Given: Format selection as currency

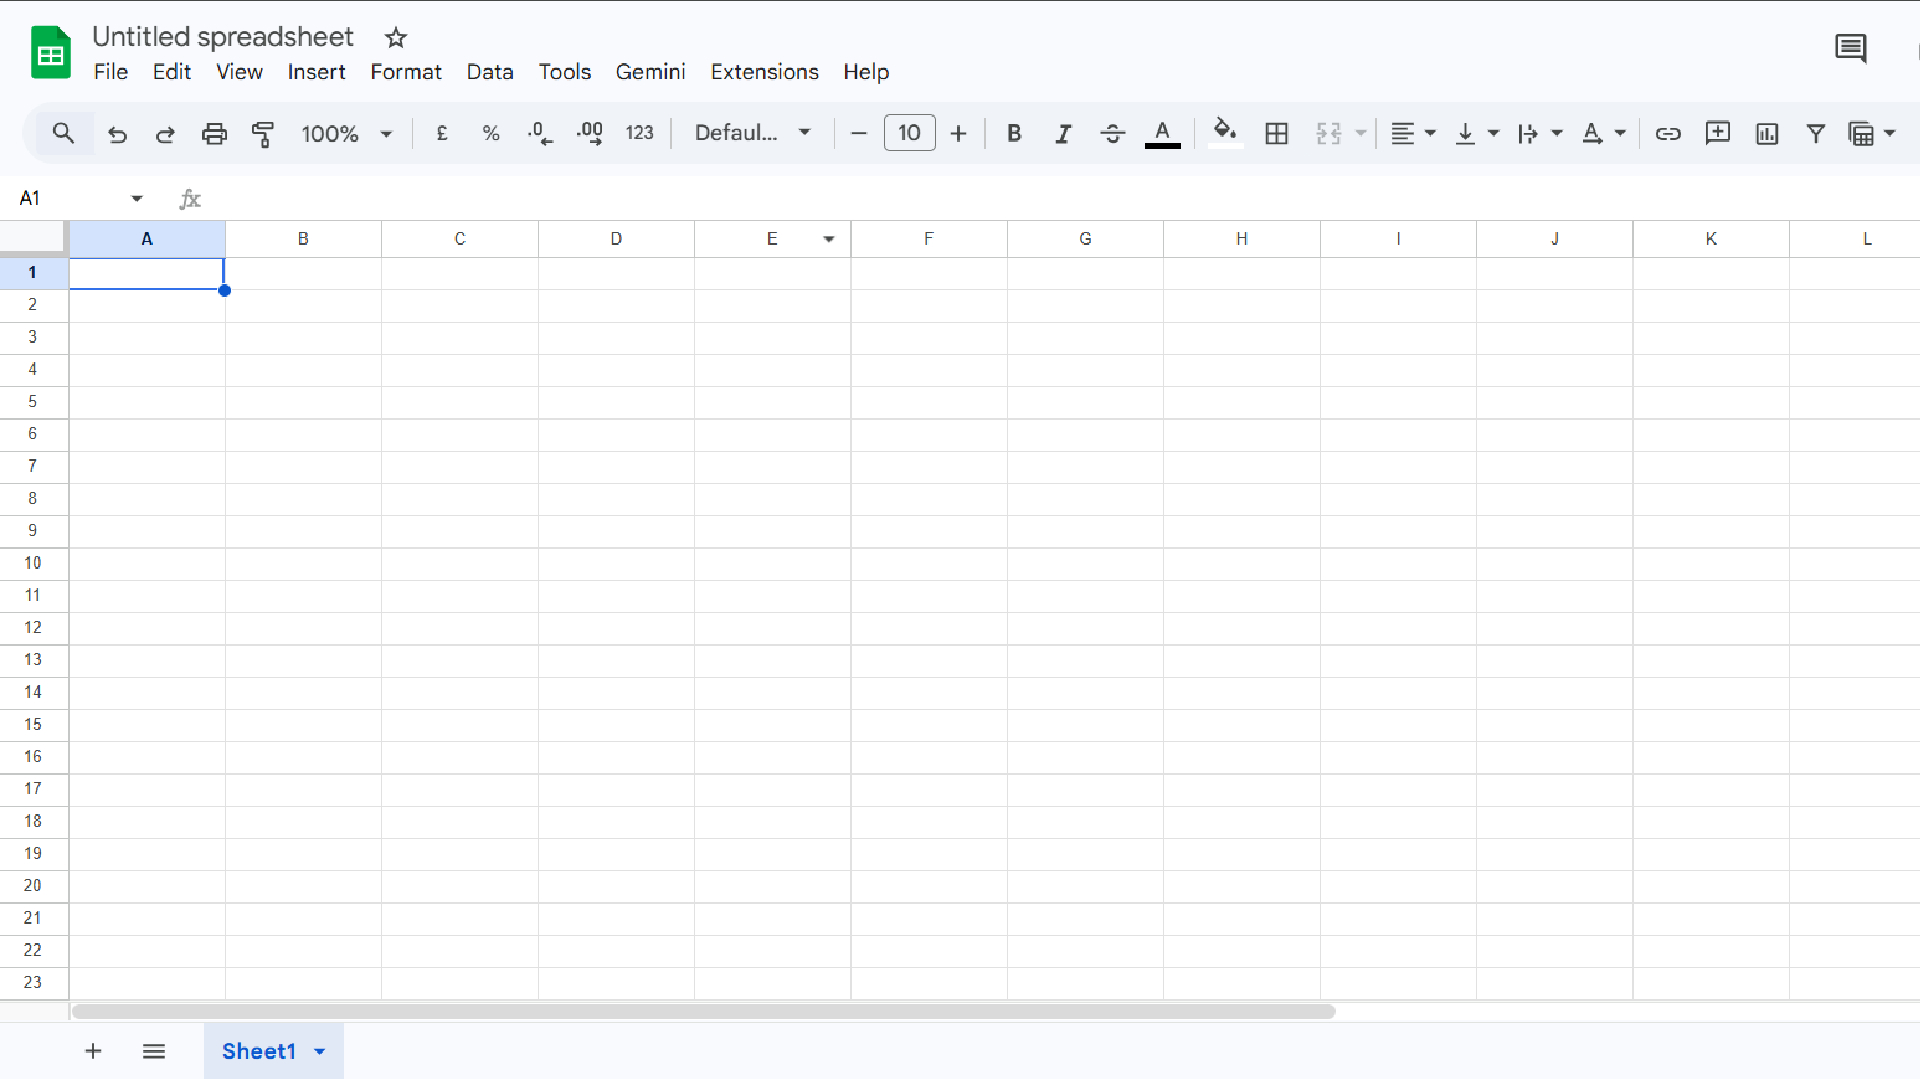Looking at the screenshot, I should tap(442, 133).
